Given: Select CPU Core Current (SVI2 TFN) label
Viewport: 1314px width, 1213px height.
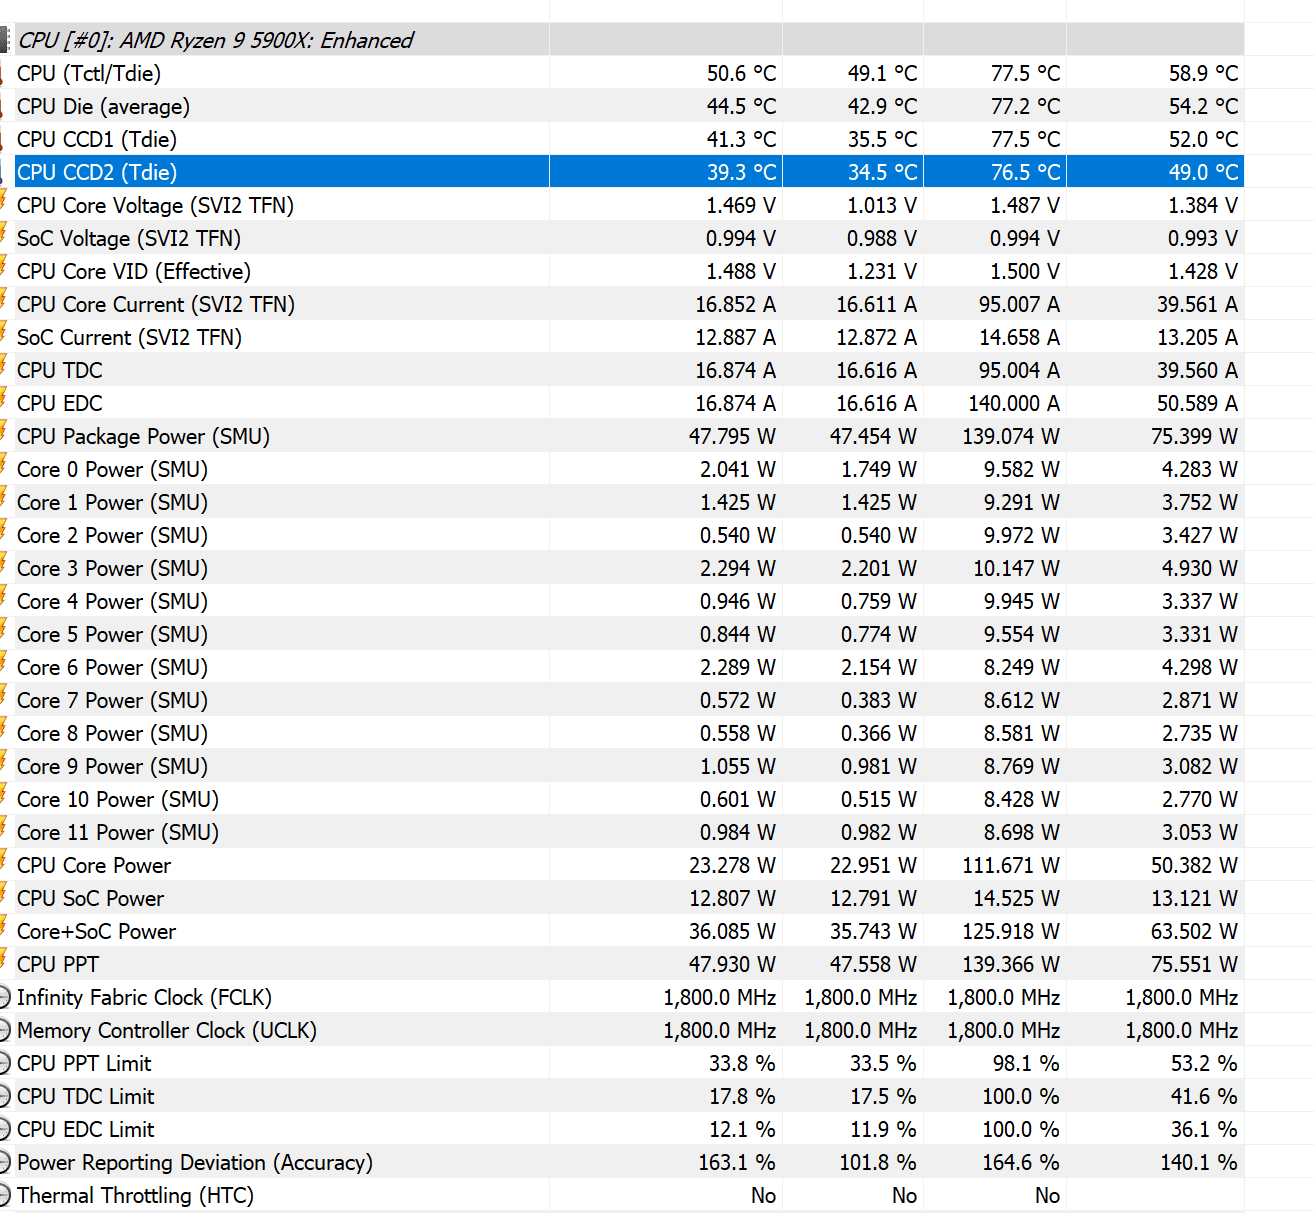Looking at the screenshot, I should coord(156,304).
